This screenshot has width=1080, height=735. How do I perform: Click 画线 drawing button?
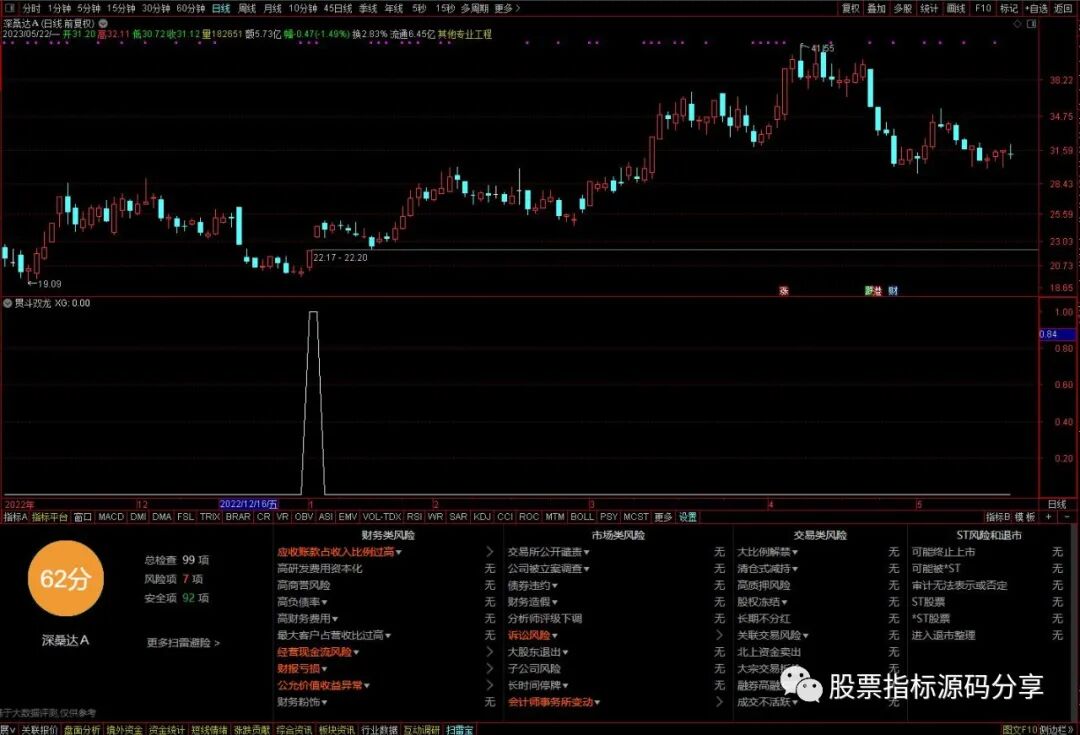956,8
